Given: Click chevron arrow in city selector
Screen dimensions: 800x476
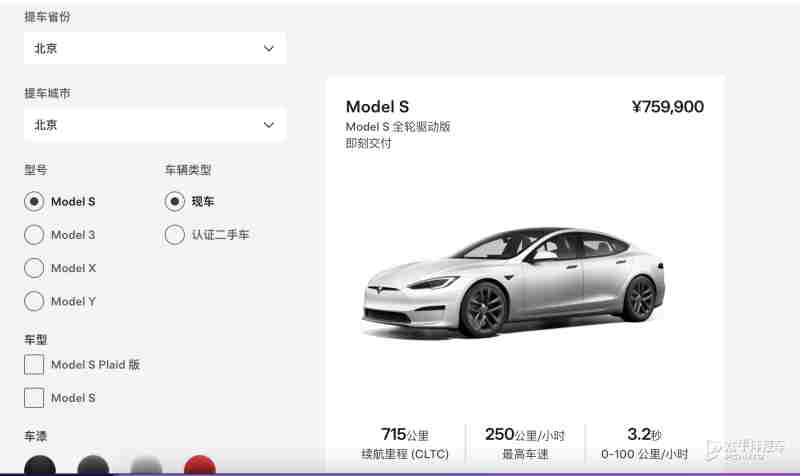Looking at the screenshot, I should tap(268, 125).
